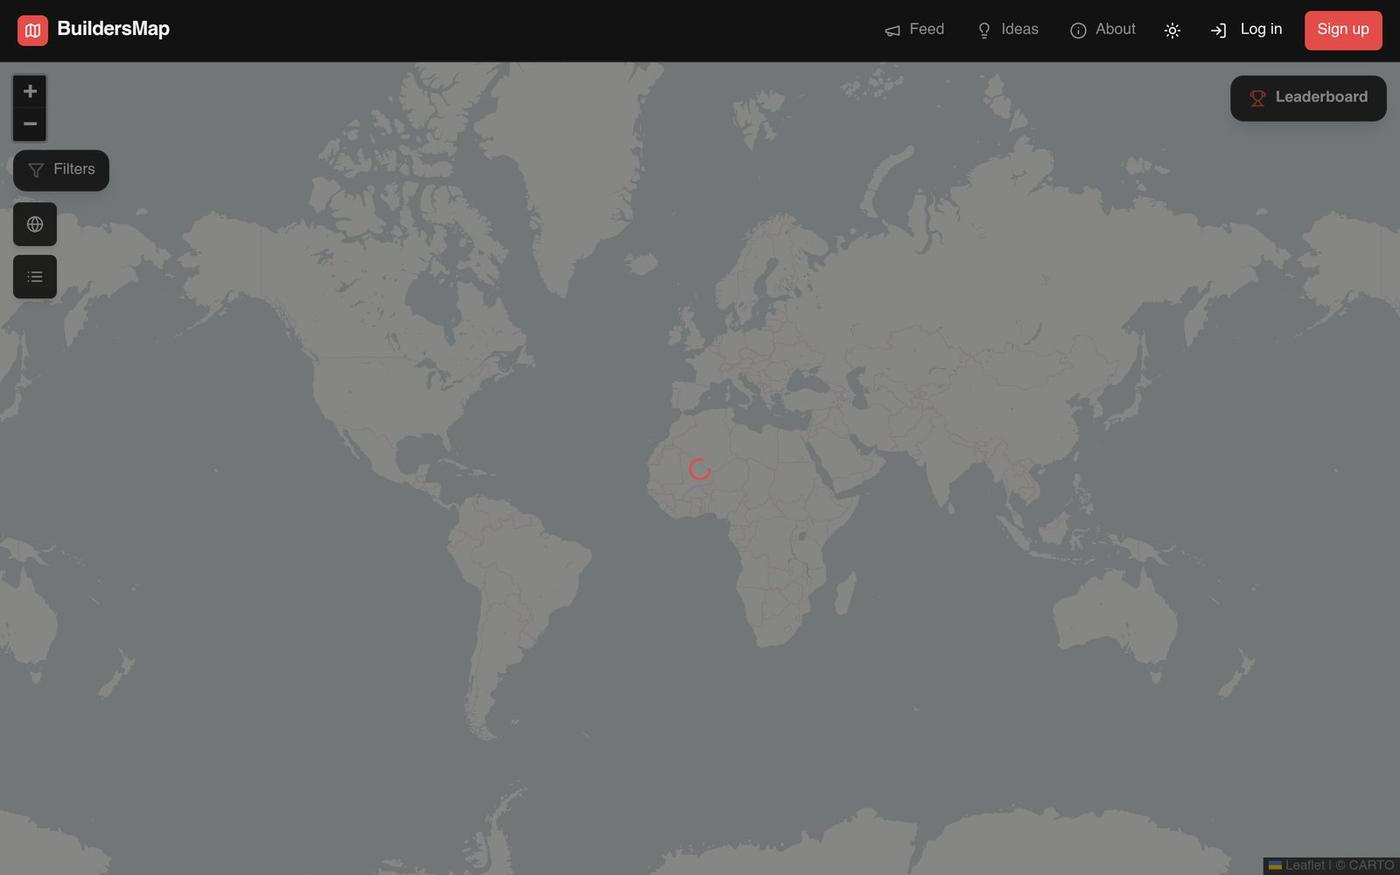Click the Log in link
Image resolution: width=1400 pixels, height=875 pixels.
click(x=1245, y=30)
